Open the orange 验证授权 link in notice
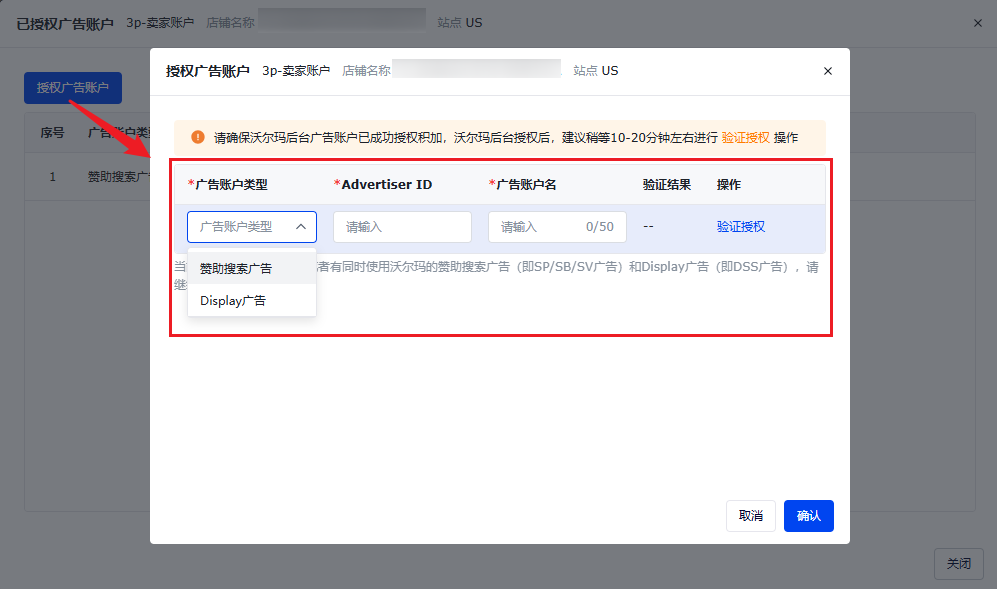The height and width of the screenshot is (589, 997). [745, 137]
